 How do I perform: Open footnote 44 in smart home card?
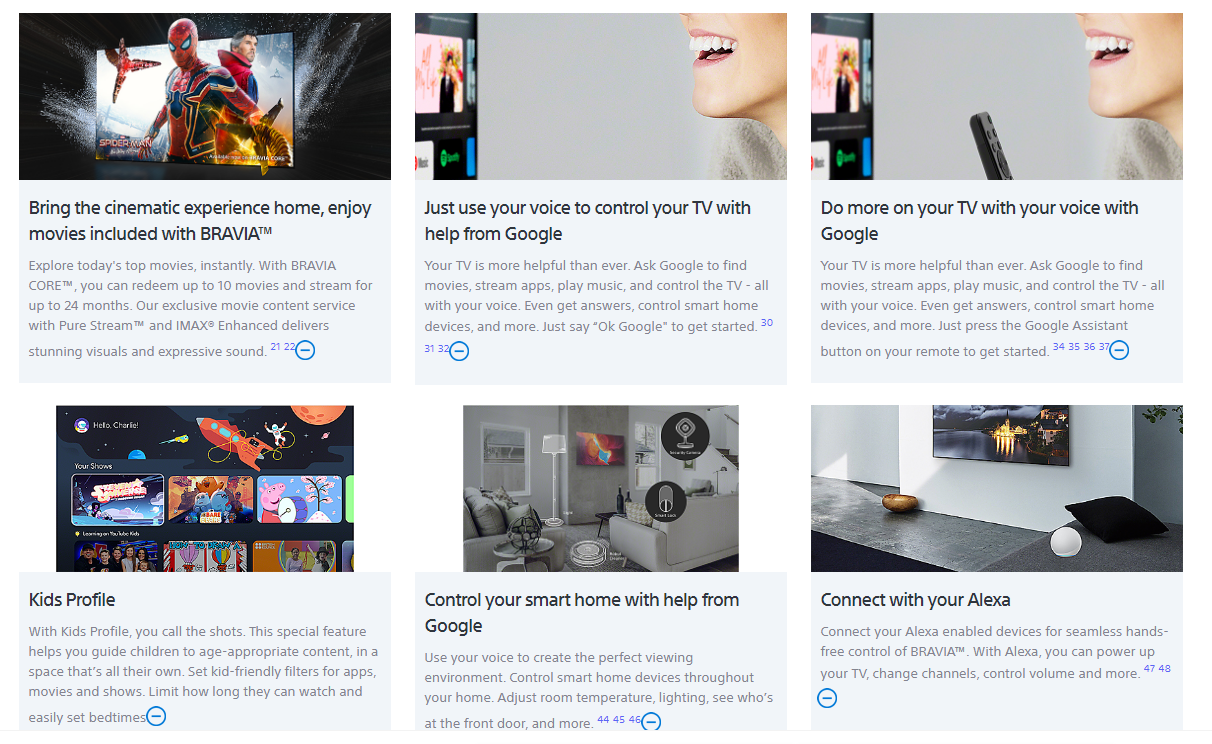pyautogui.click(x=603, y=719)
